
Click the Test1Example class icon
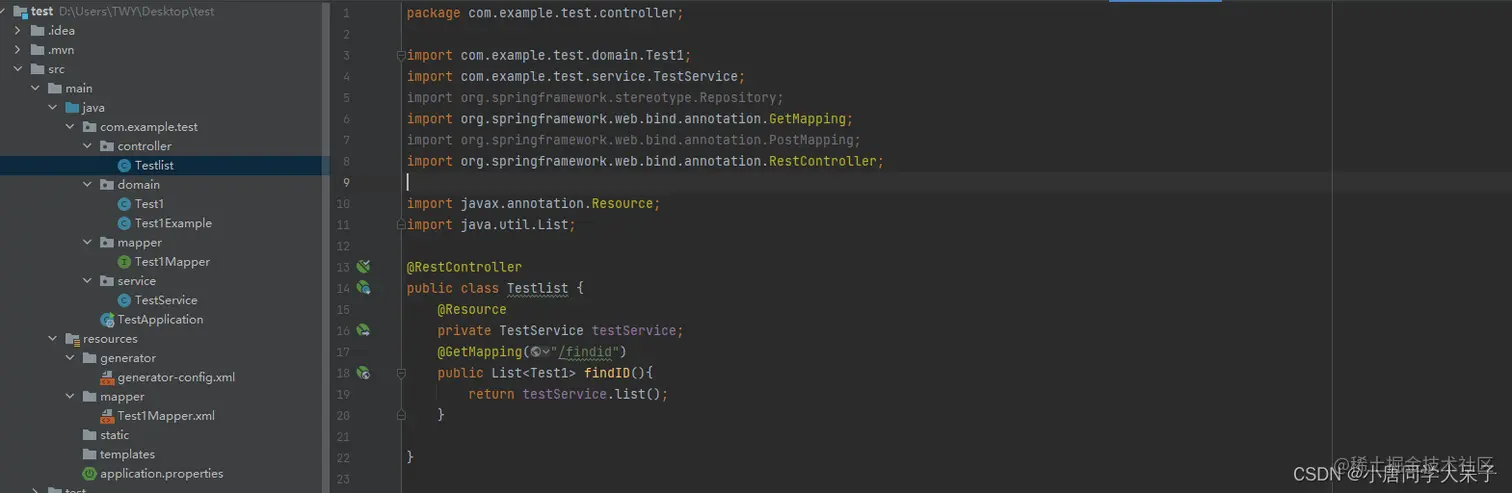point(124,223)
